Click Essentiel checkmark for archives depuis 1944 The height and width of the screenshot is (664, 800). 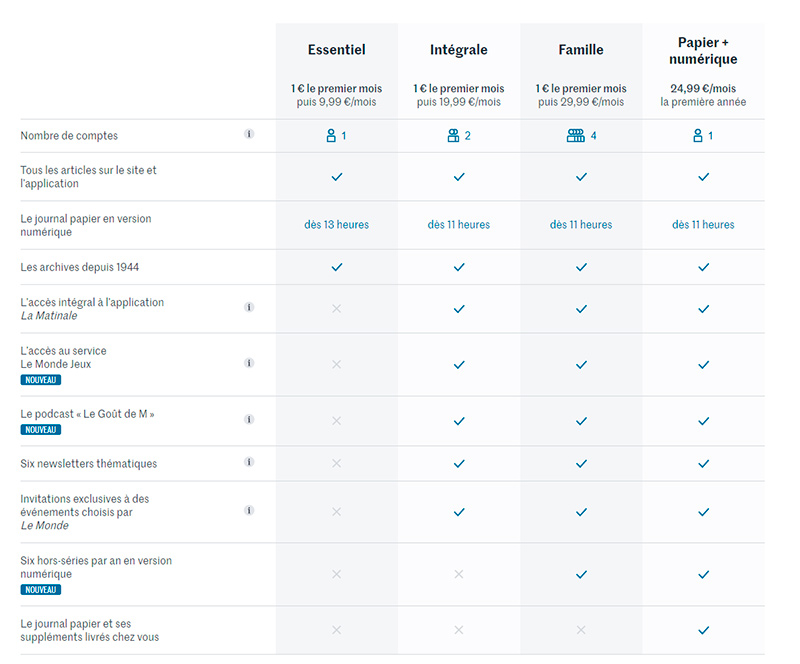pyautogui.click(x=337, y=267)
